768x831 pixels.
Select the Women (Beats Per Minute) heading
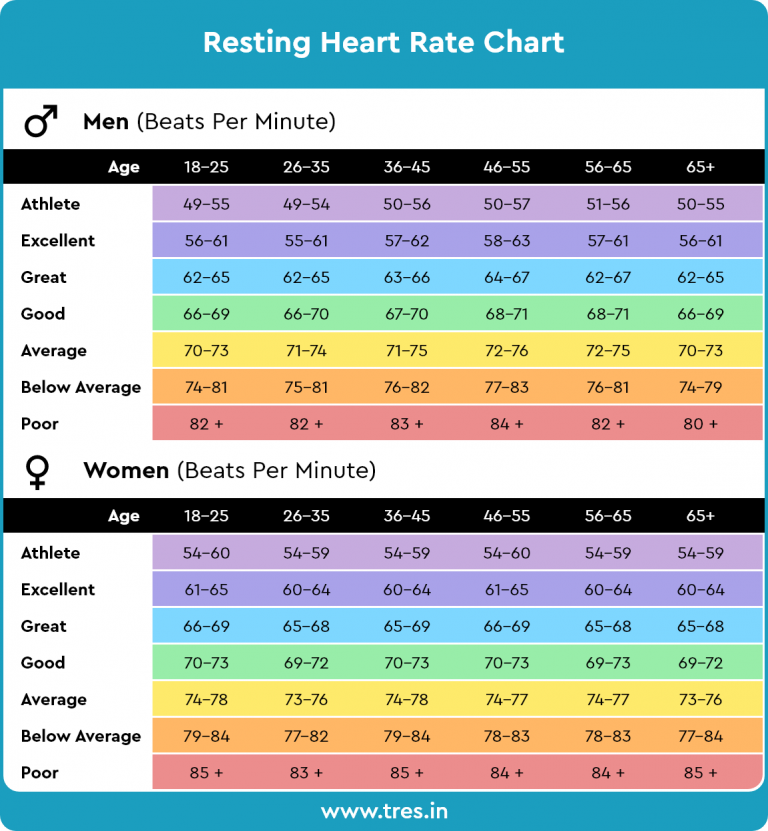click(x=229, y=470)
